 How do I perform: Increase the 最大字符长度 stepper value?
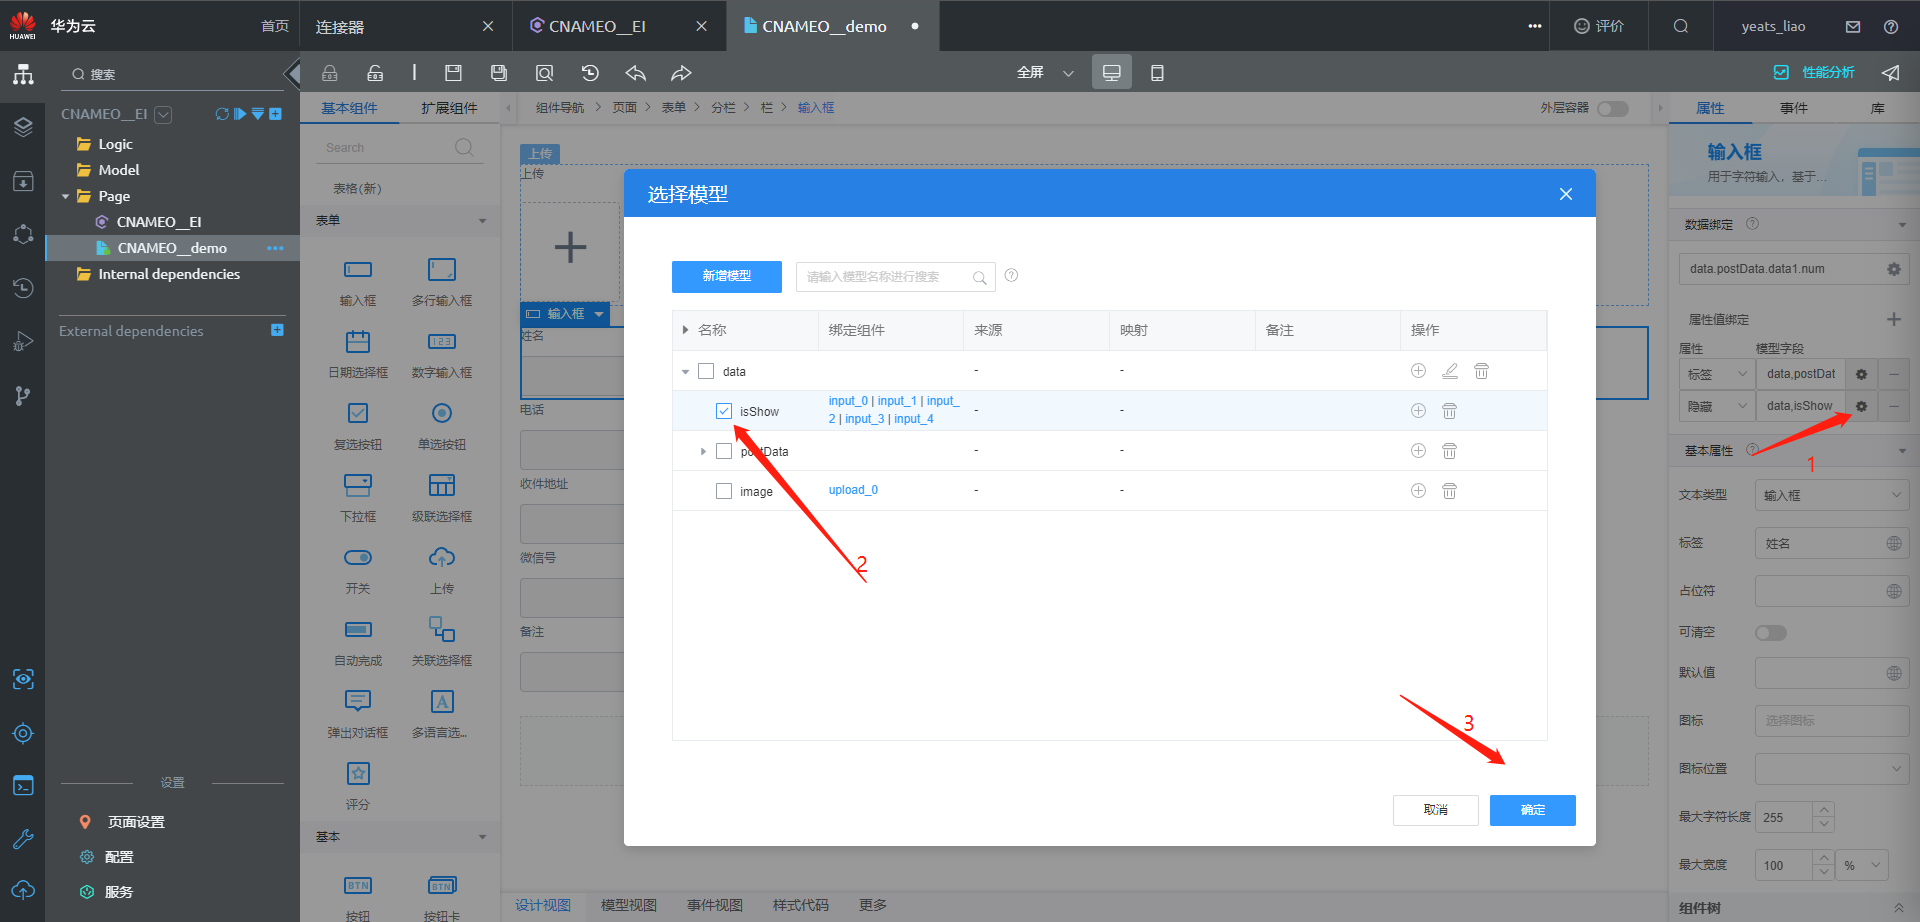1824,809
